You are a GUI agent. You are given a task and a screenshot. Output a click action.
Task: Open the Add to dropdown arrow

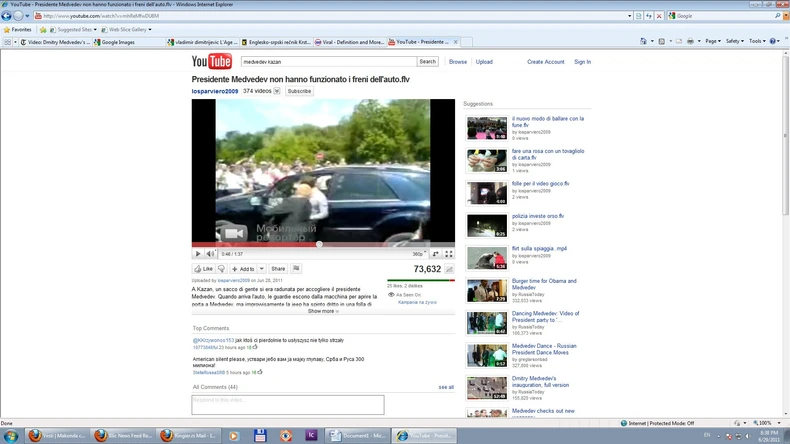[260, 269]
